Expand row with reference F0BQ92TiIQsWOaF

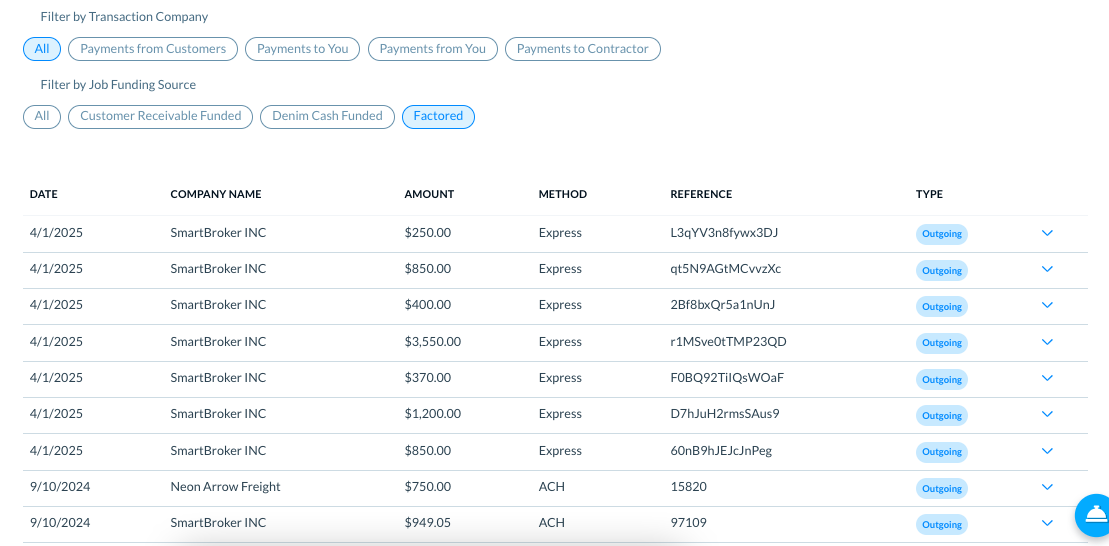click(x=1047, y=378)
